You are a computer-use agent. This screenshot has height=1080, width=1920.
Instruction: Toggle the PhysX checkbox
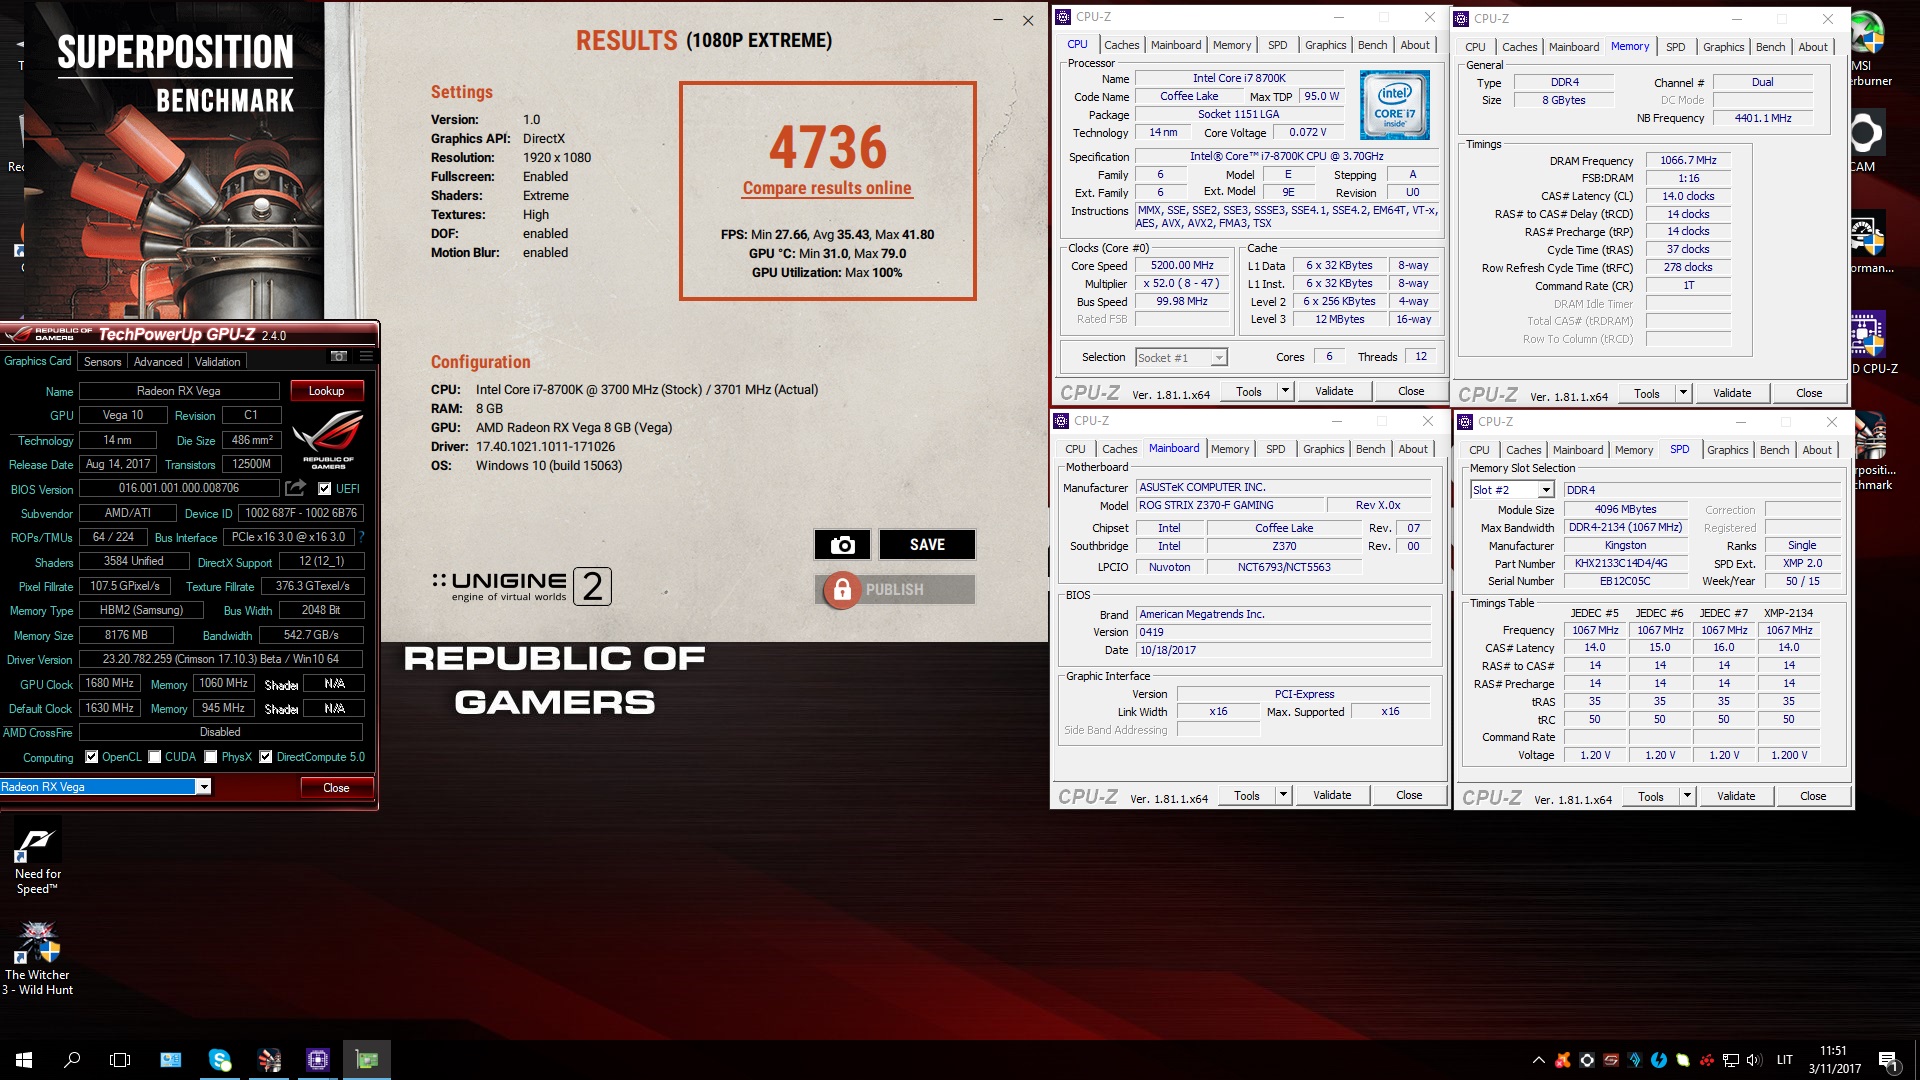[211, 757]
